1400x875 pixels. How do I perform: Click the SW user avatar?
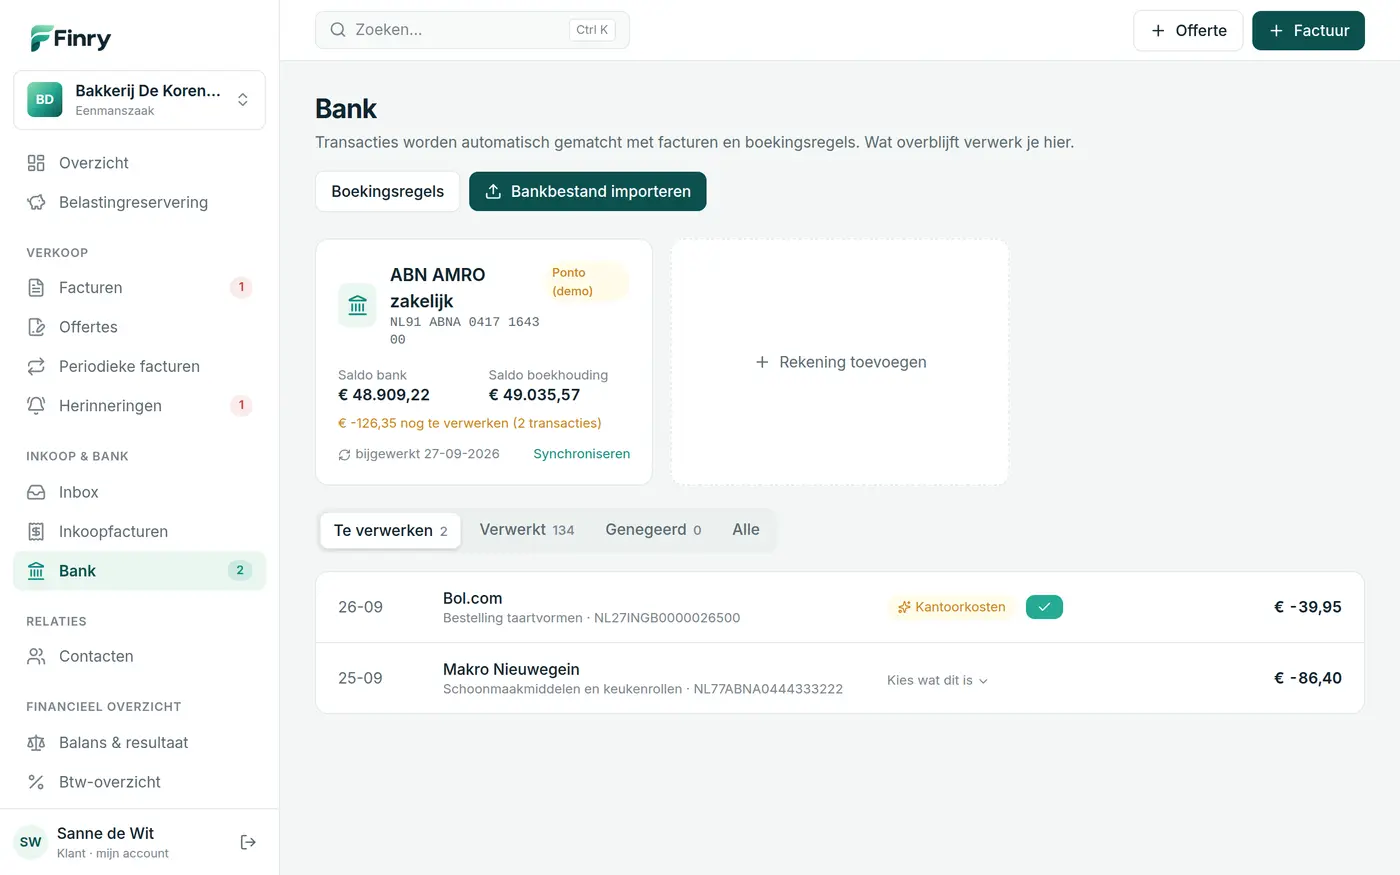coord(31,842)
